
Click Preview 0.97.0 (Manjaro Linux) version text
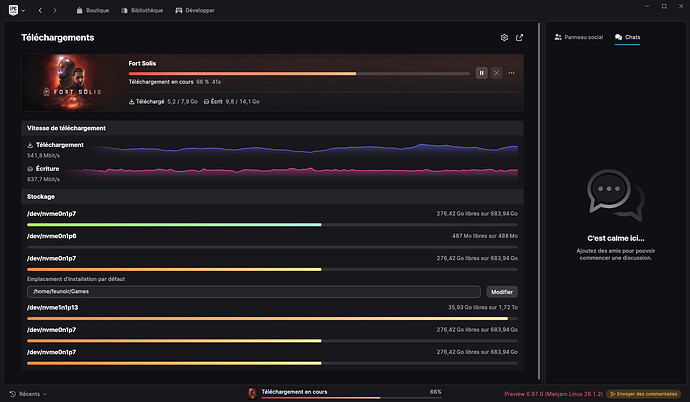pos(554,394)
